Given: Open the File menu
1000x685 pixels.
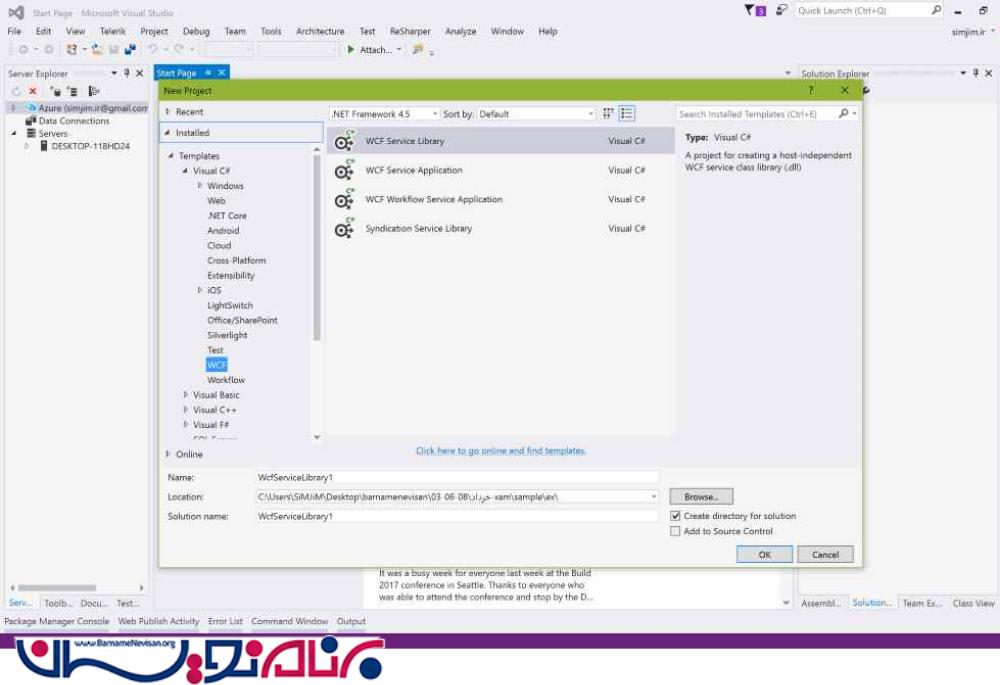Looking at the screenshot, I should click(x=14, y=31).
